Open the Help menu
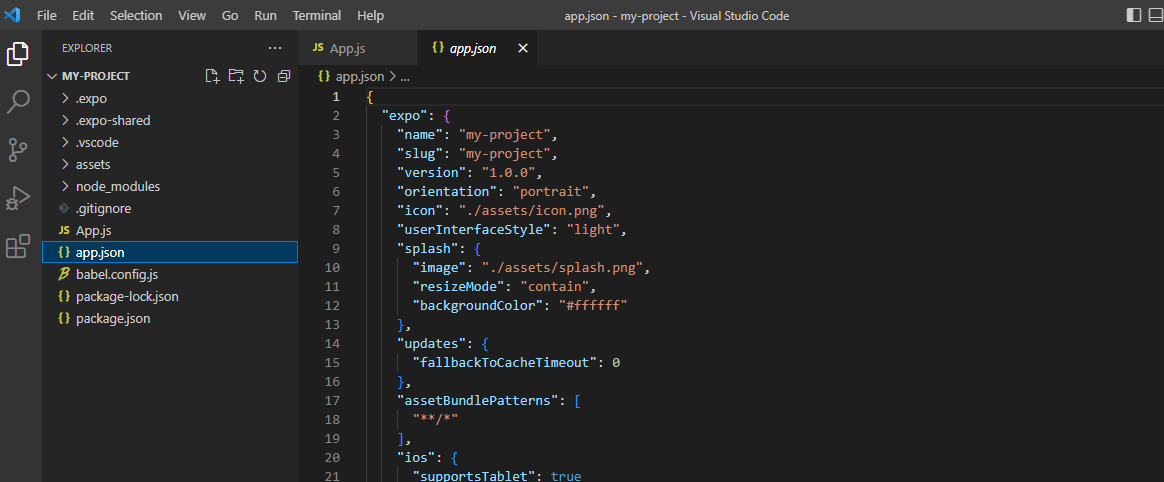Viewport: 1164px width, 482px height. (x=370, y=15)
